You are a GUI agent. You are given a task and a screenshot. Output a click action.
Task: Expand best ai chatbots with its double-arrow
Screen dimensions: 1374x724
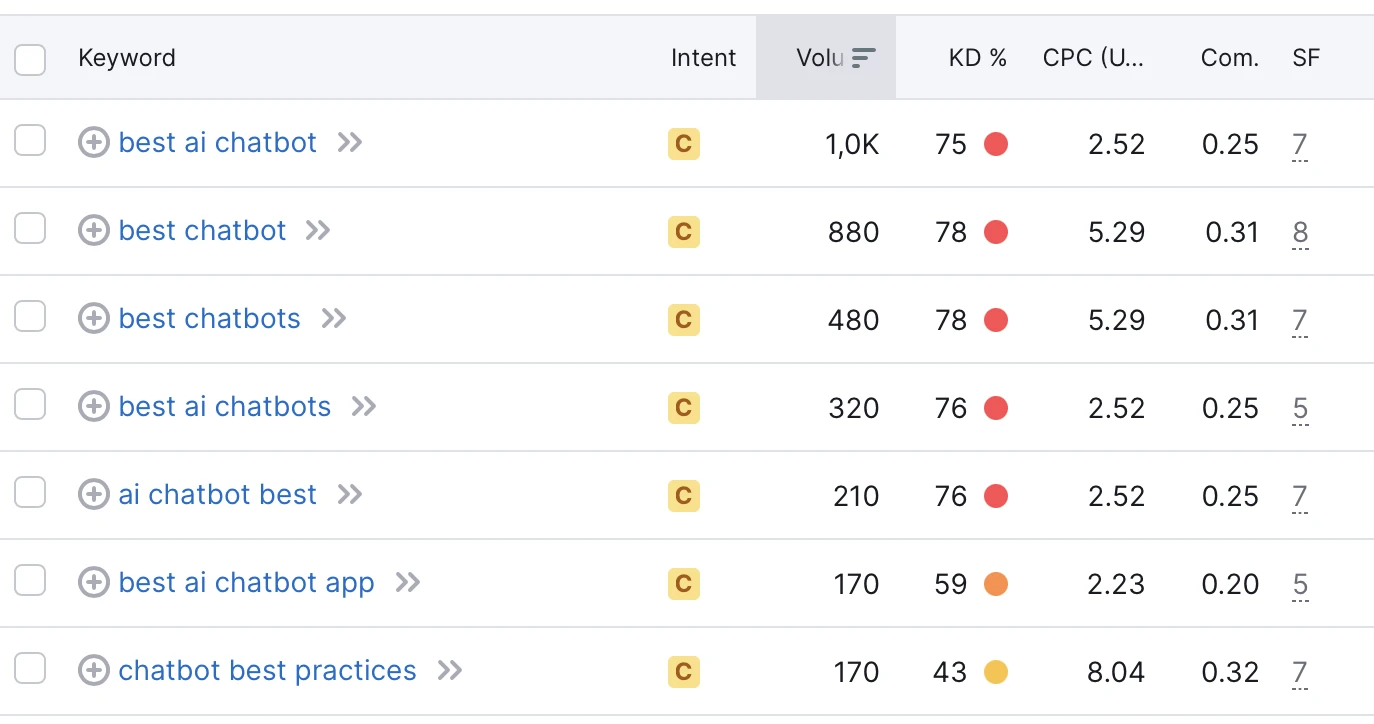(x=362, y=406)
